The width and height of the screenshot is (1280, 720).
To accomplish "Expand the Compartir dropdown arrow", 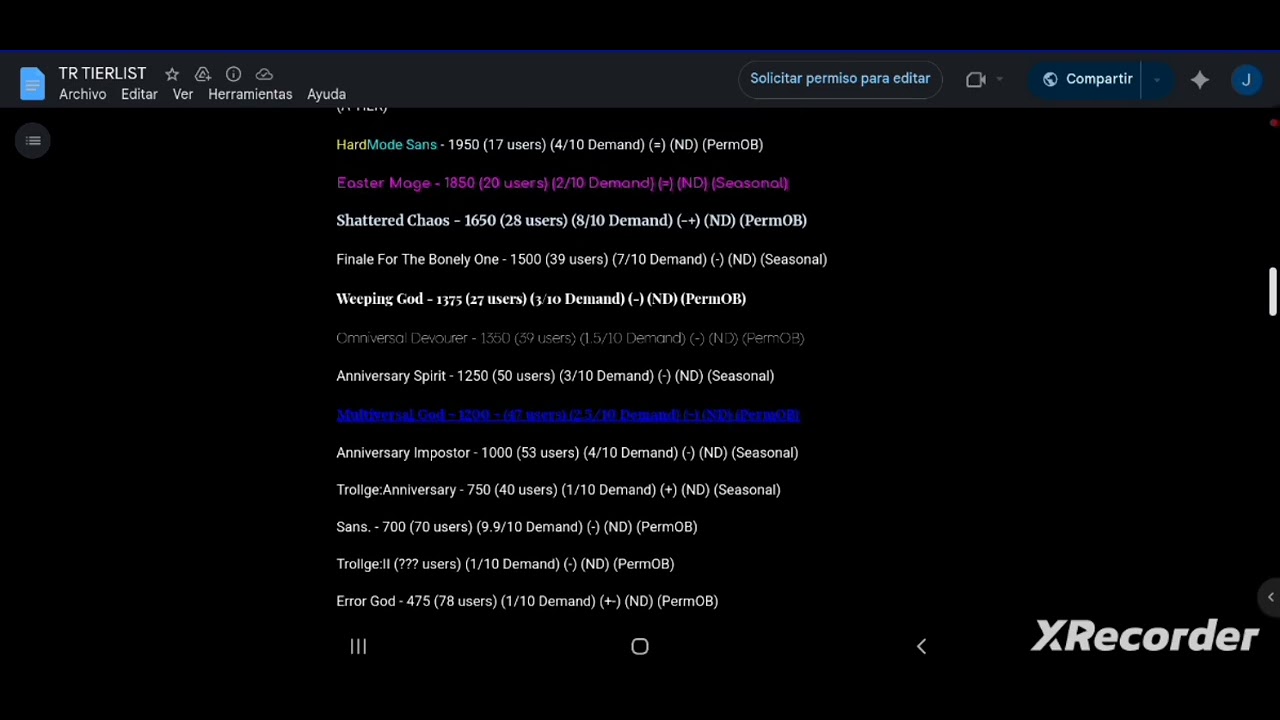I will pos(1157,80).
